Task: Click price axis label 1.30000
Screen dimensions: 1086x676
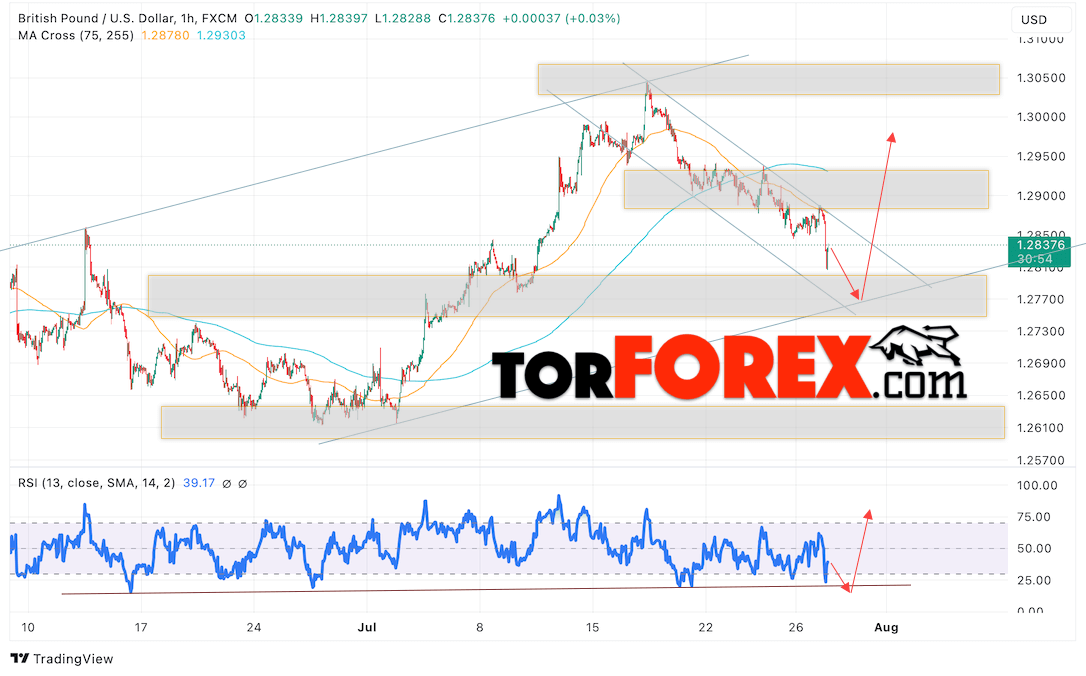Action: tap(1041, 117)
